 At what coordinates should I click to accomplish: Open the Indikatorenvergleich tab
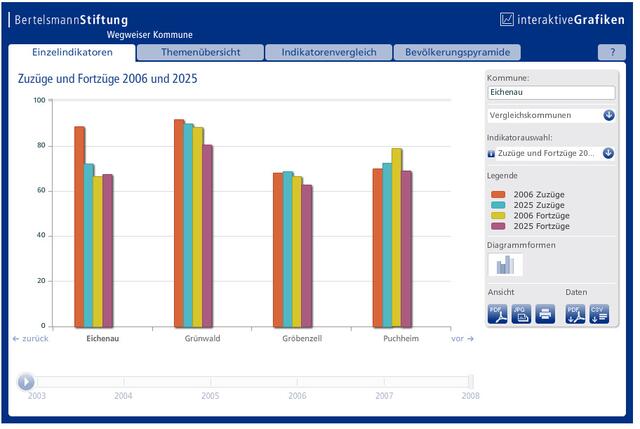329,52
